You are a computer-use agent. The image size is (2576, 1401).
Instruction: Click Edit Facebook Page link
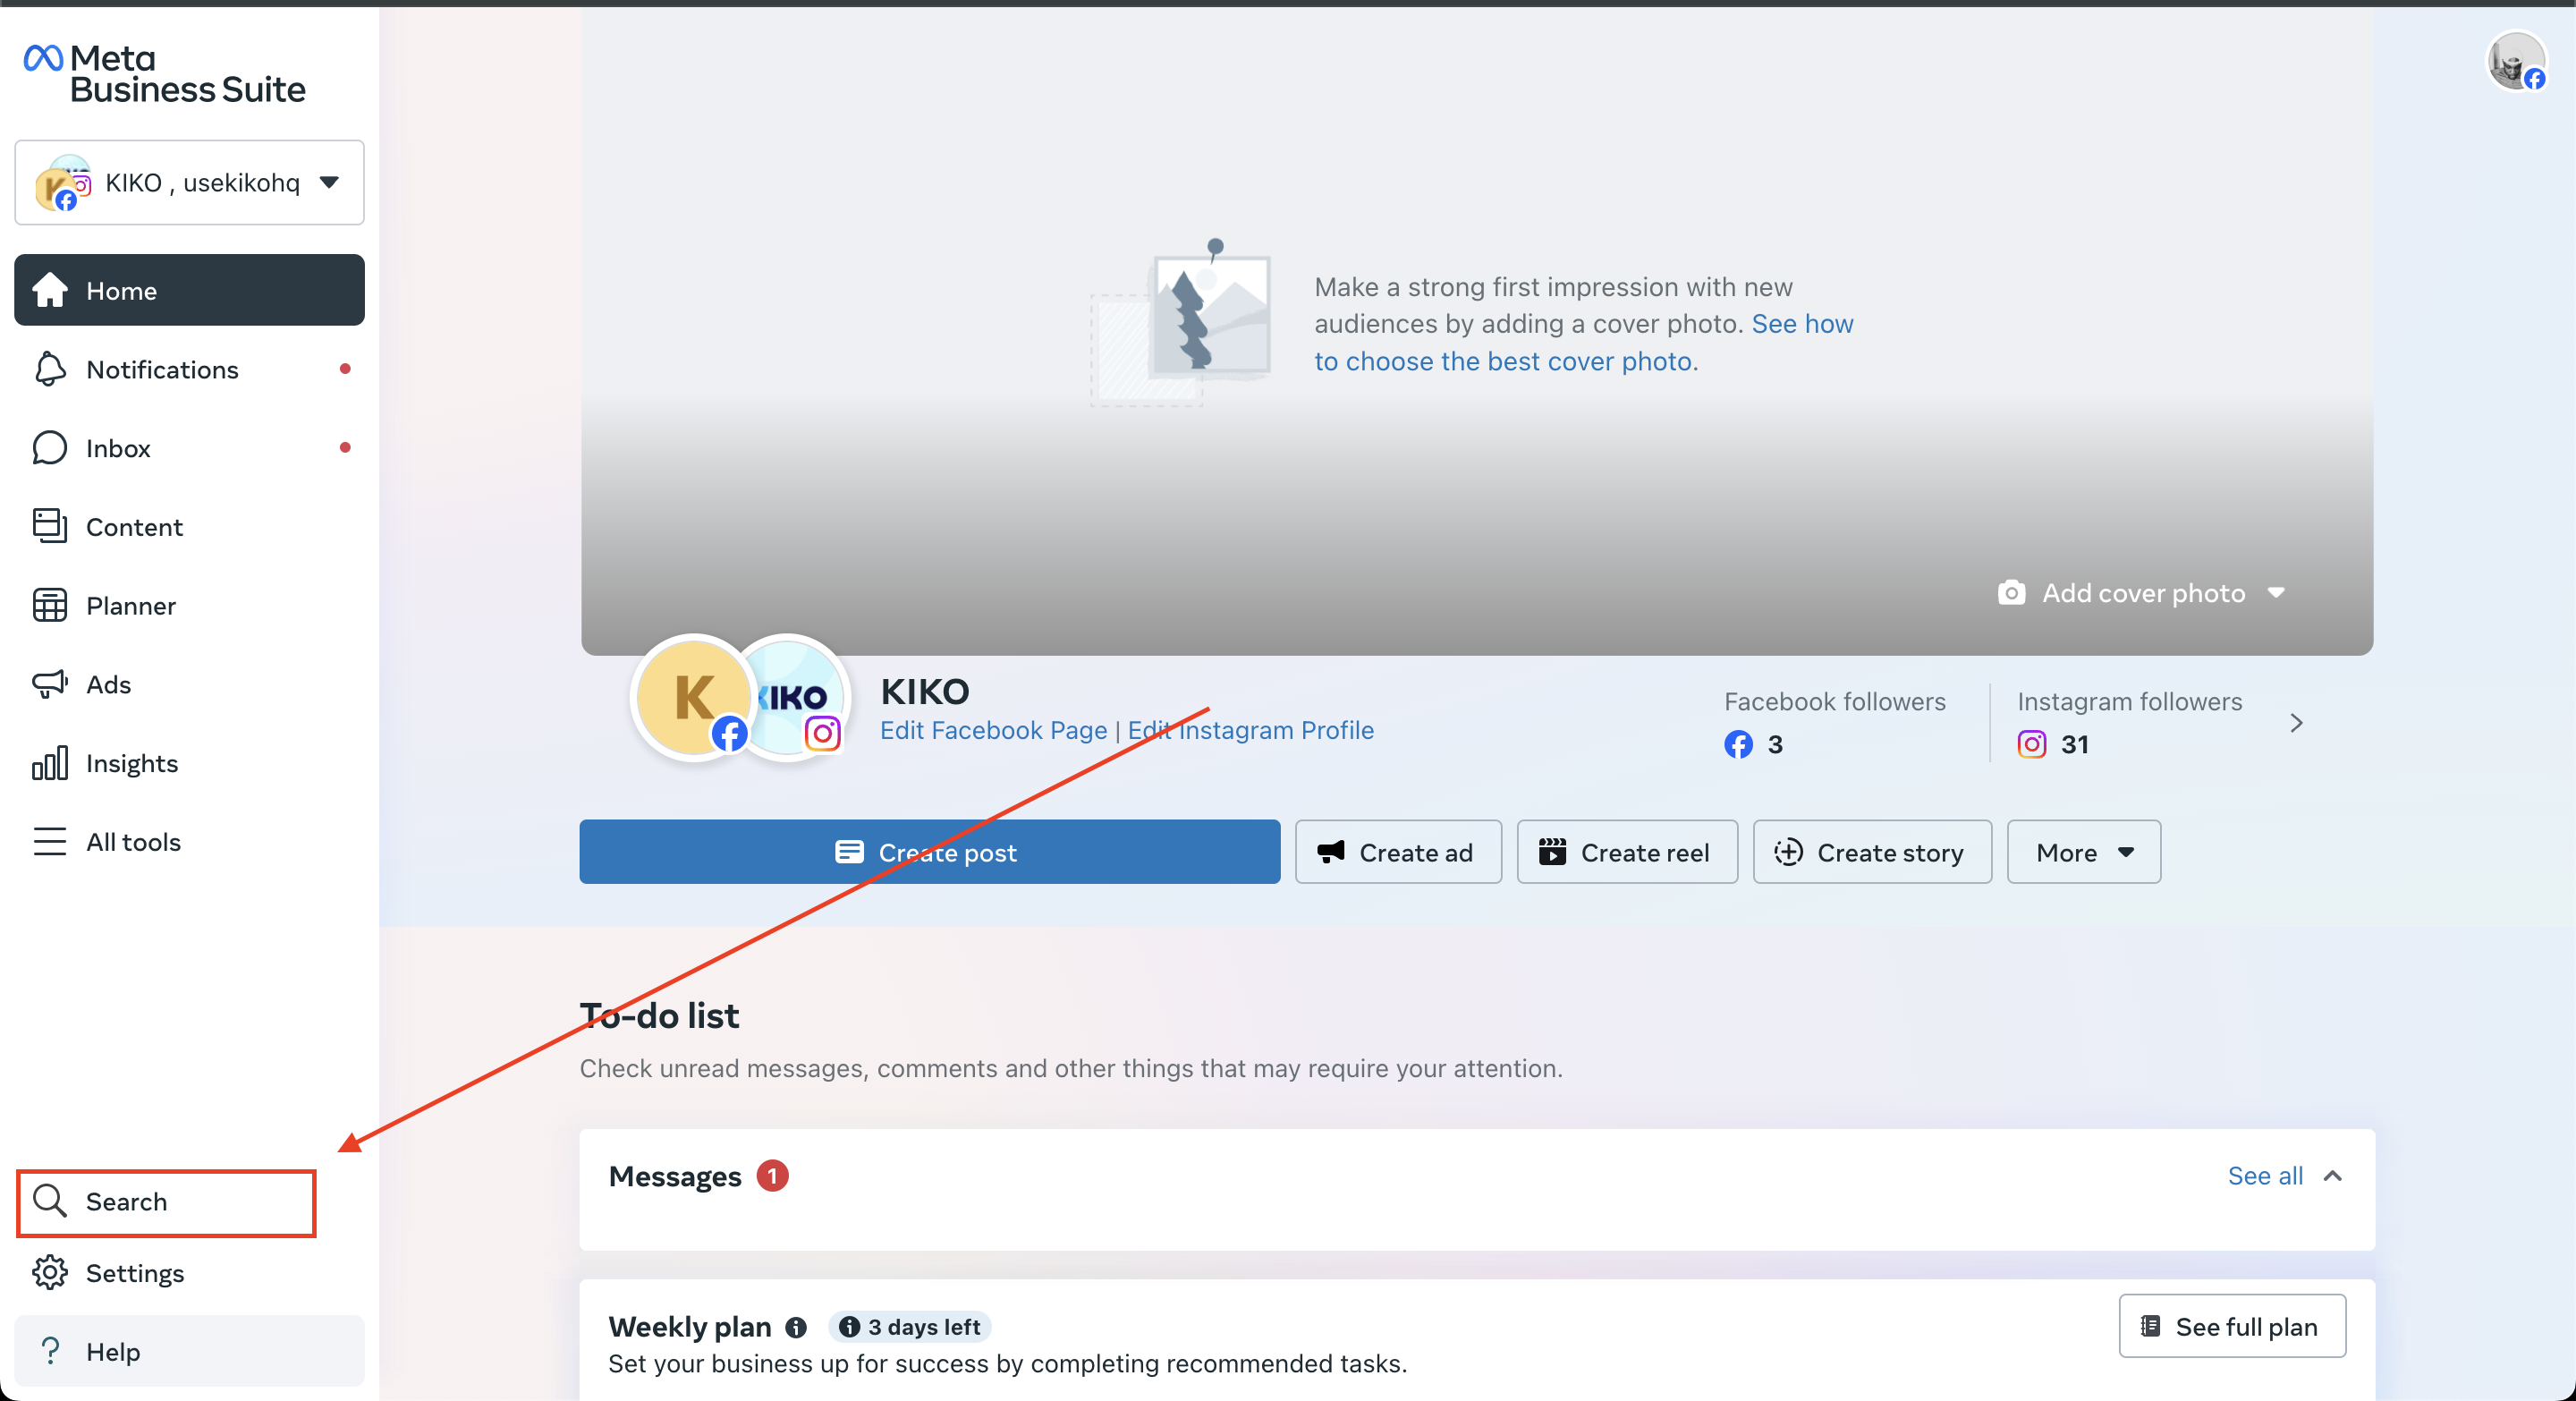point(993,731)
